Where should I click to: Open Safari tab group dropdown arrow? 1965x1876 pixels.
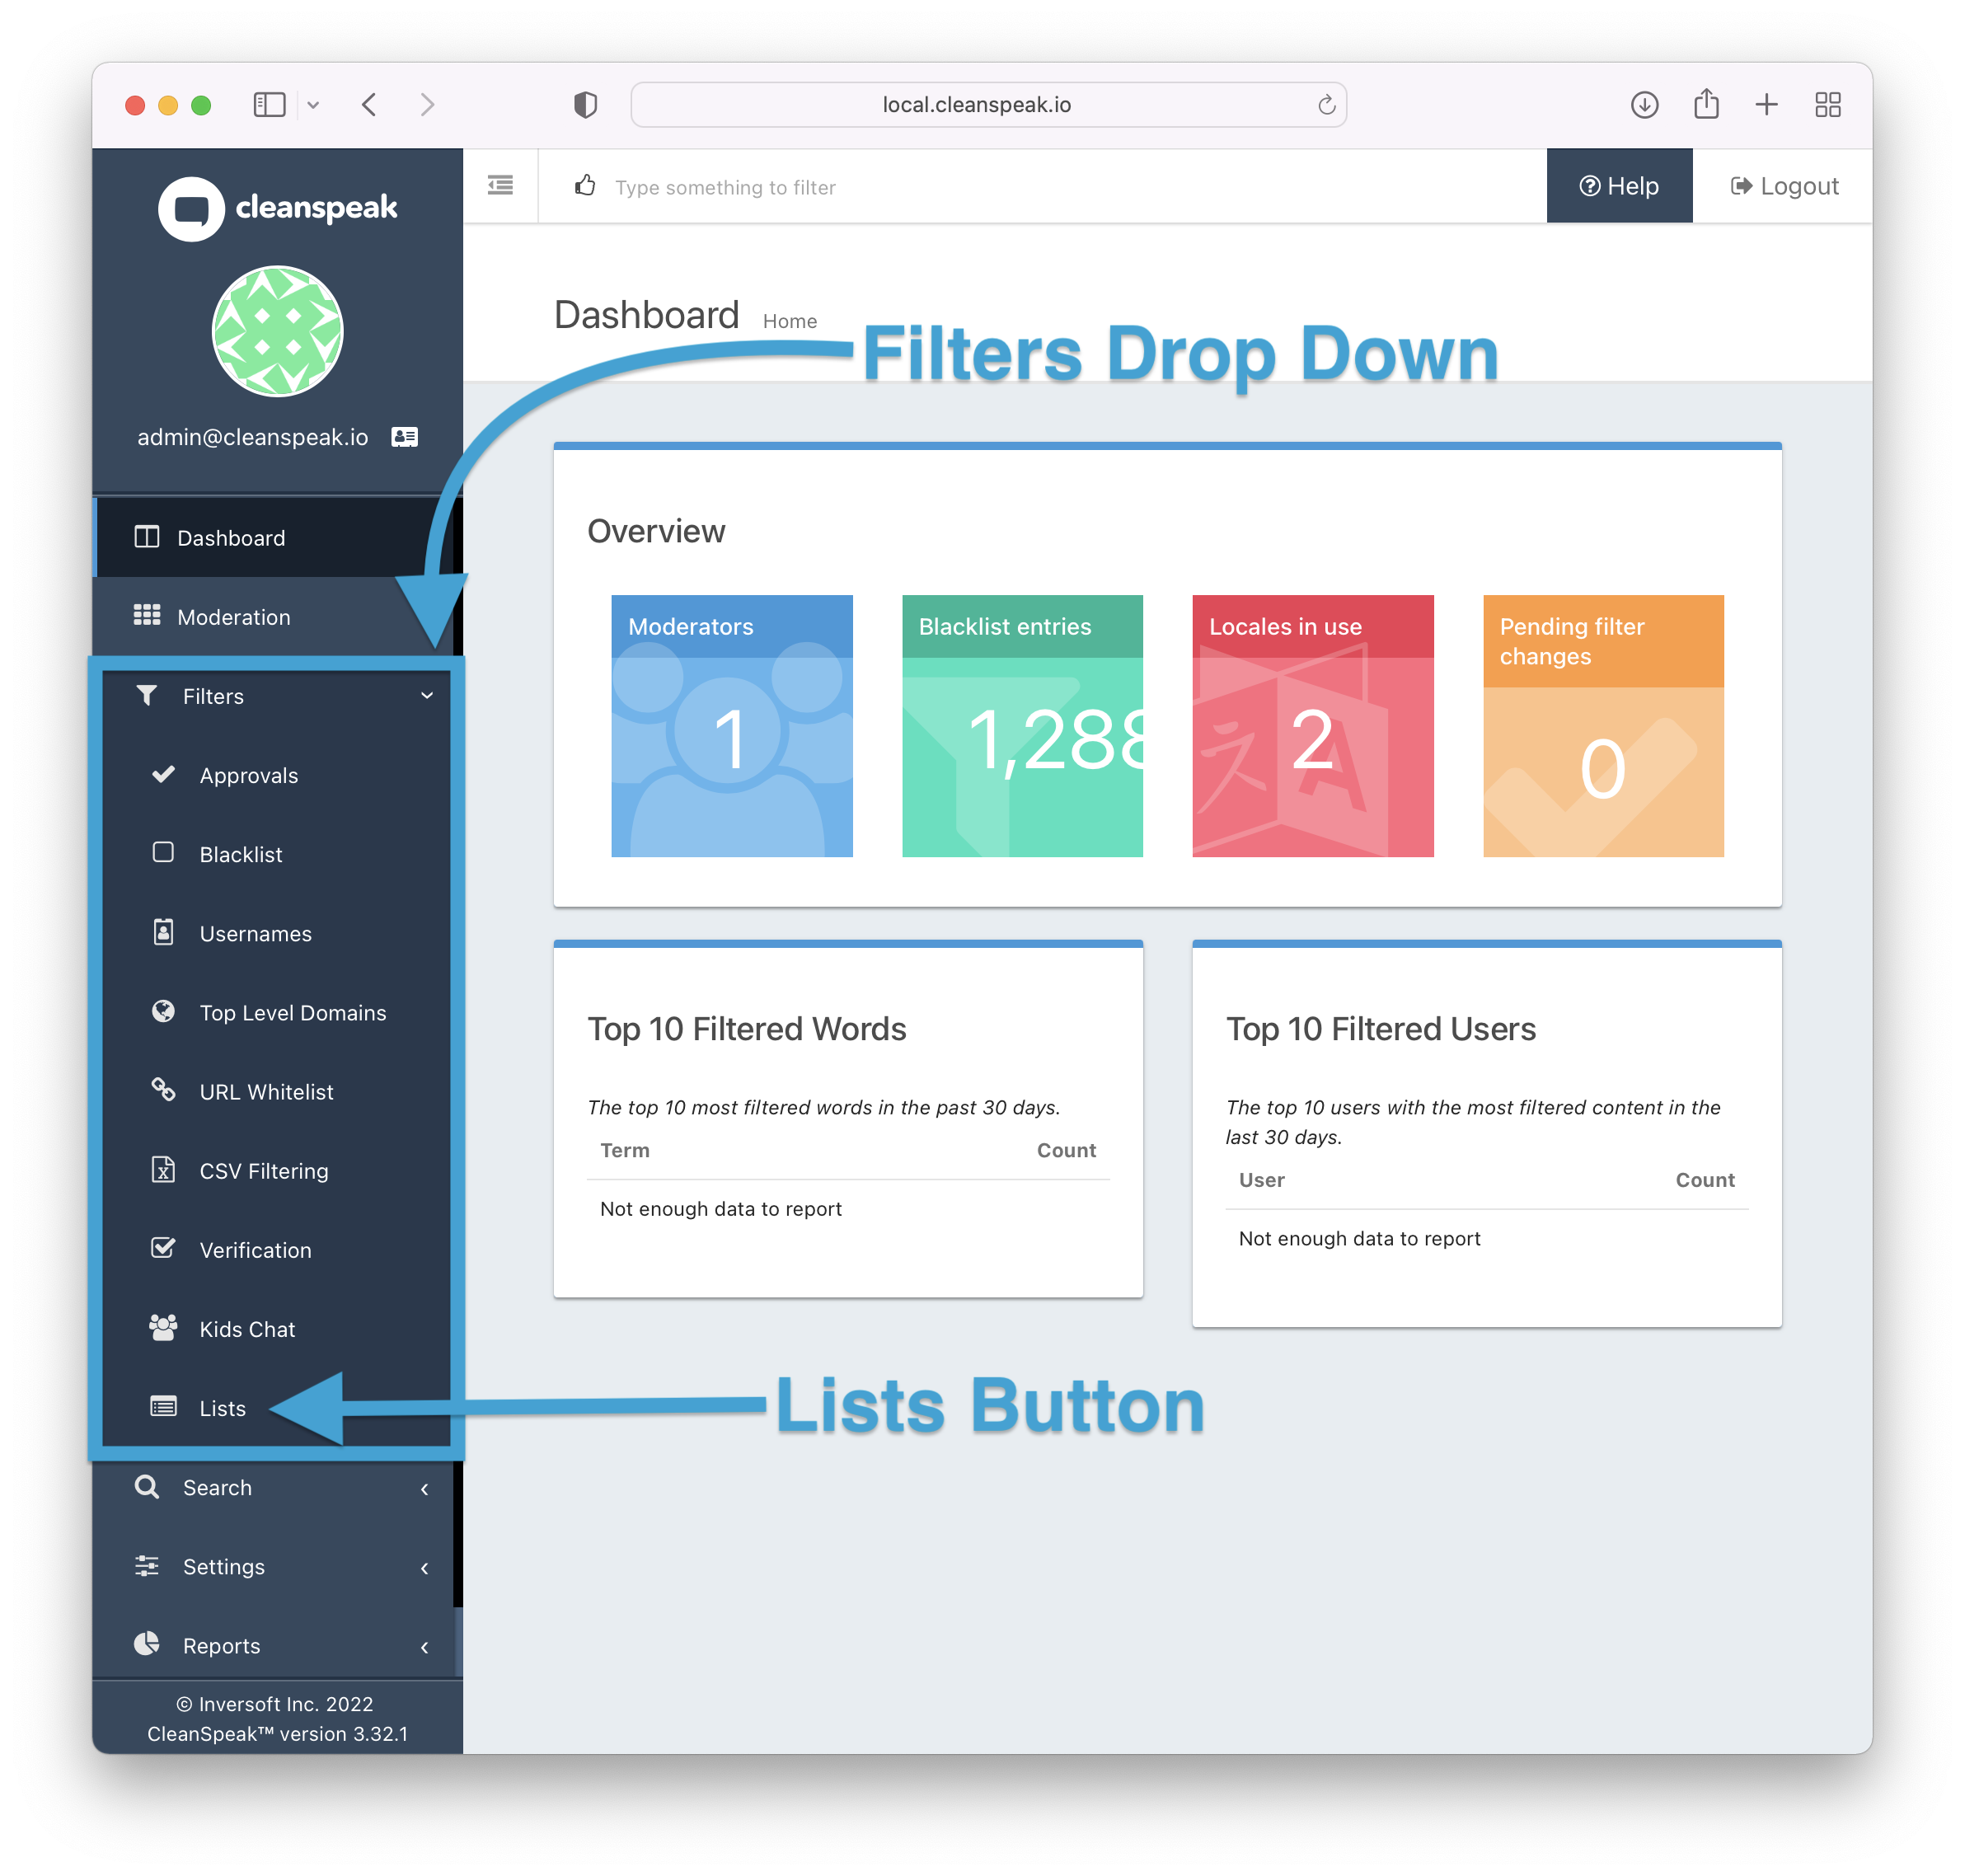click(313, 105)
